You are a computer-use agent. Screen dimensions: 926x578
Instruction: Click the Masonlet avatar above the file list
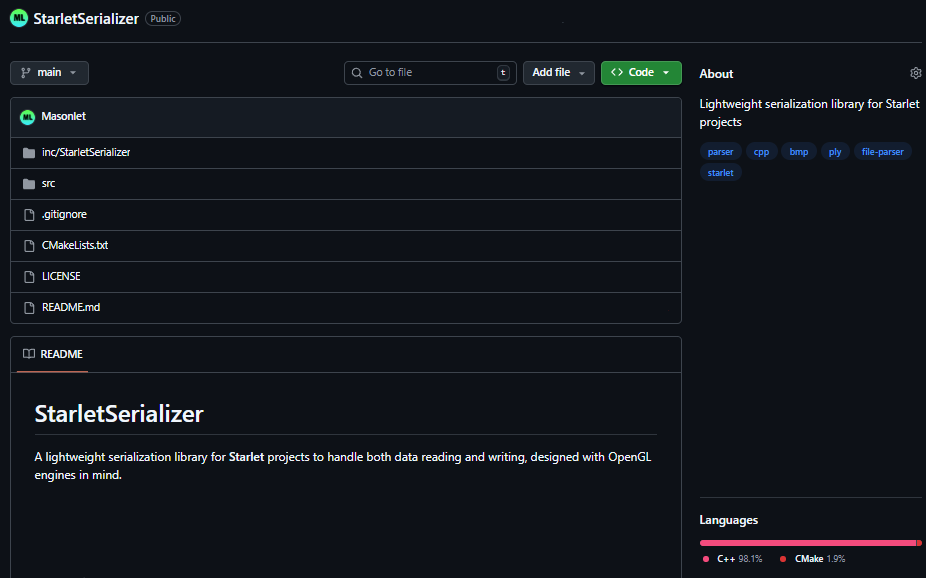[x=27, y=116]
